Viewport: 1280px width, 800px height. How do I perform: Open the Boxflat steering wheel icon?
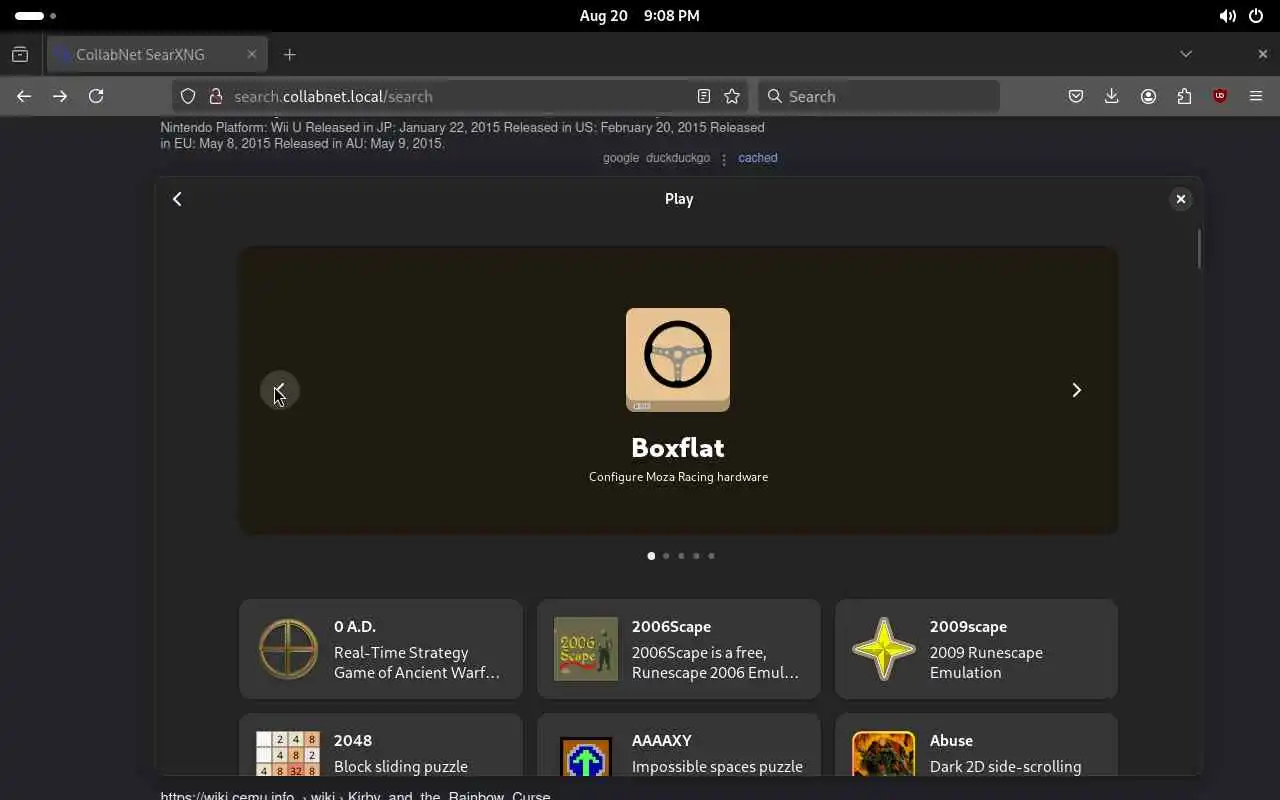click(678, 360)
